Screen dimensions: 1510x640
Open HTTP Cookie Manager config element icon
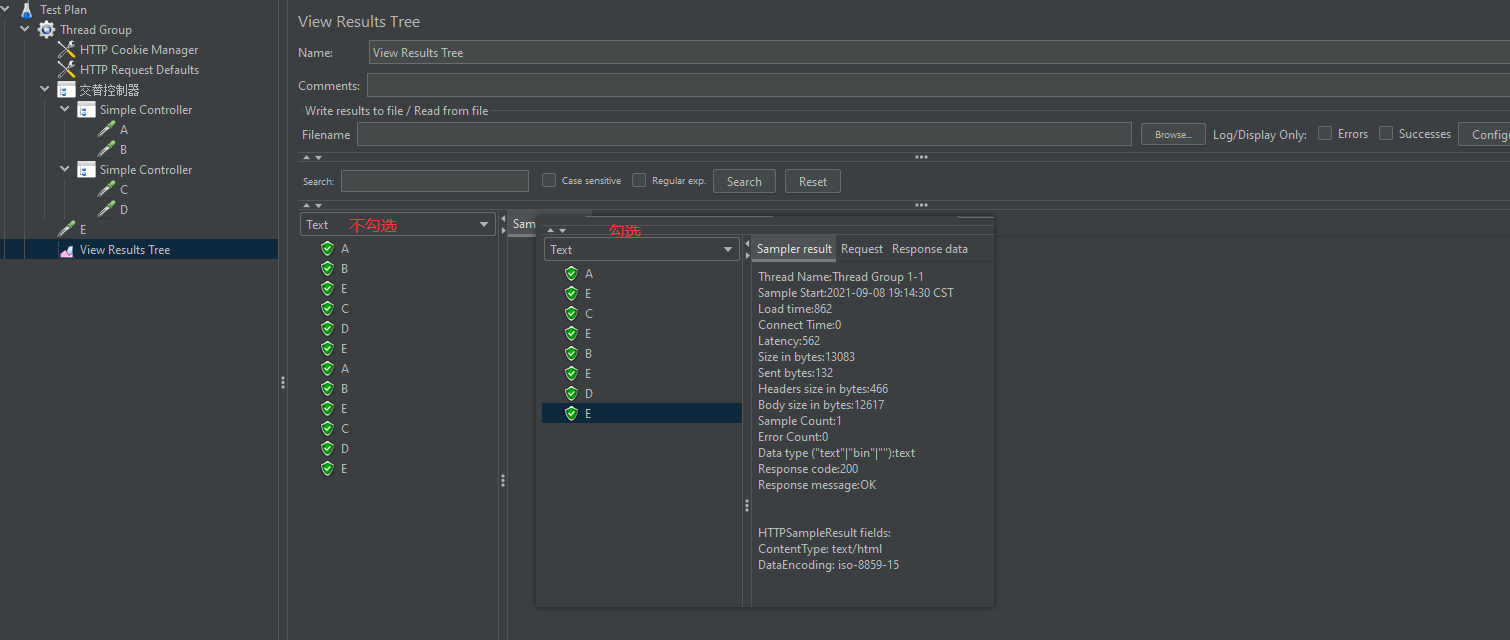coord(67,49)
